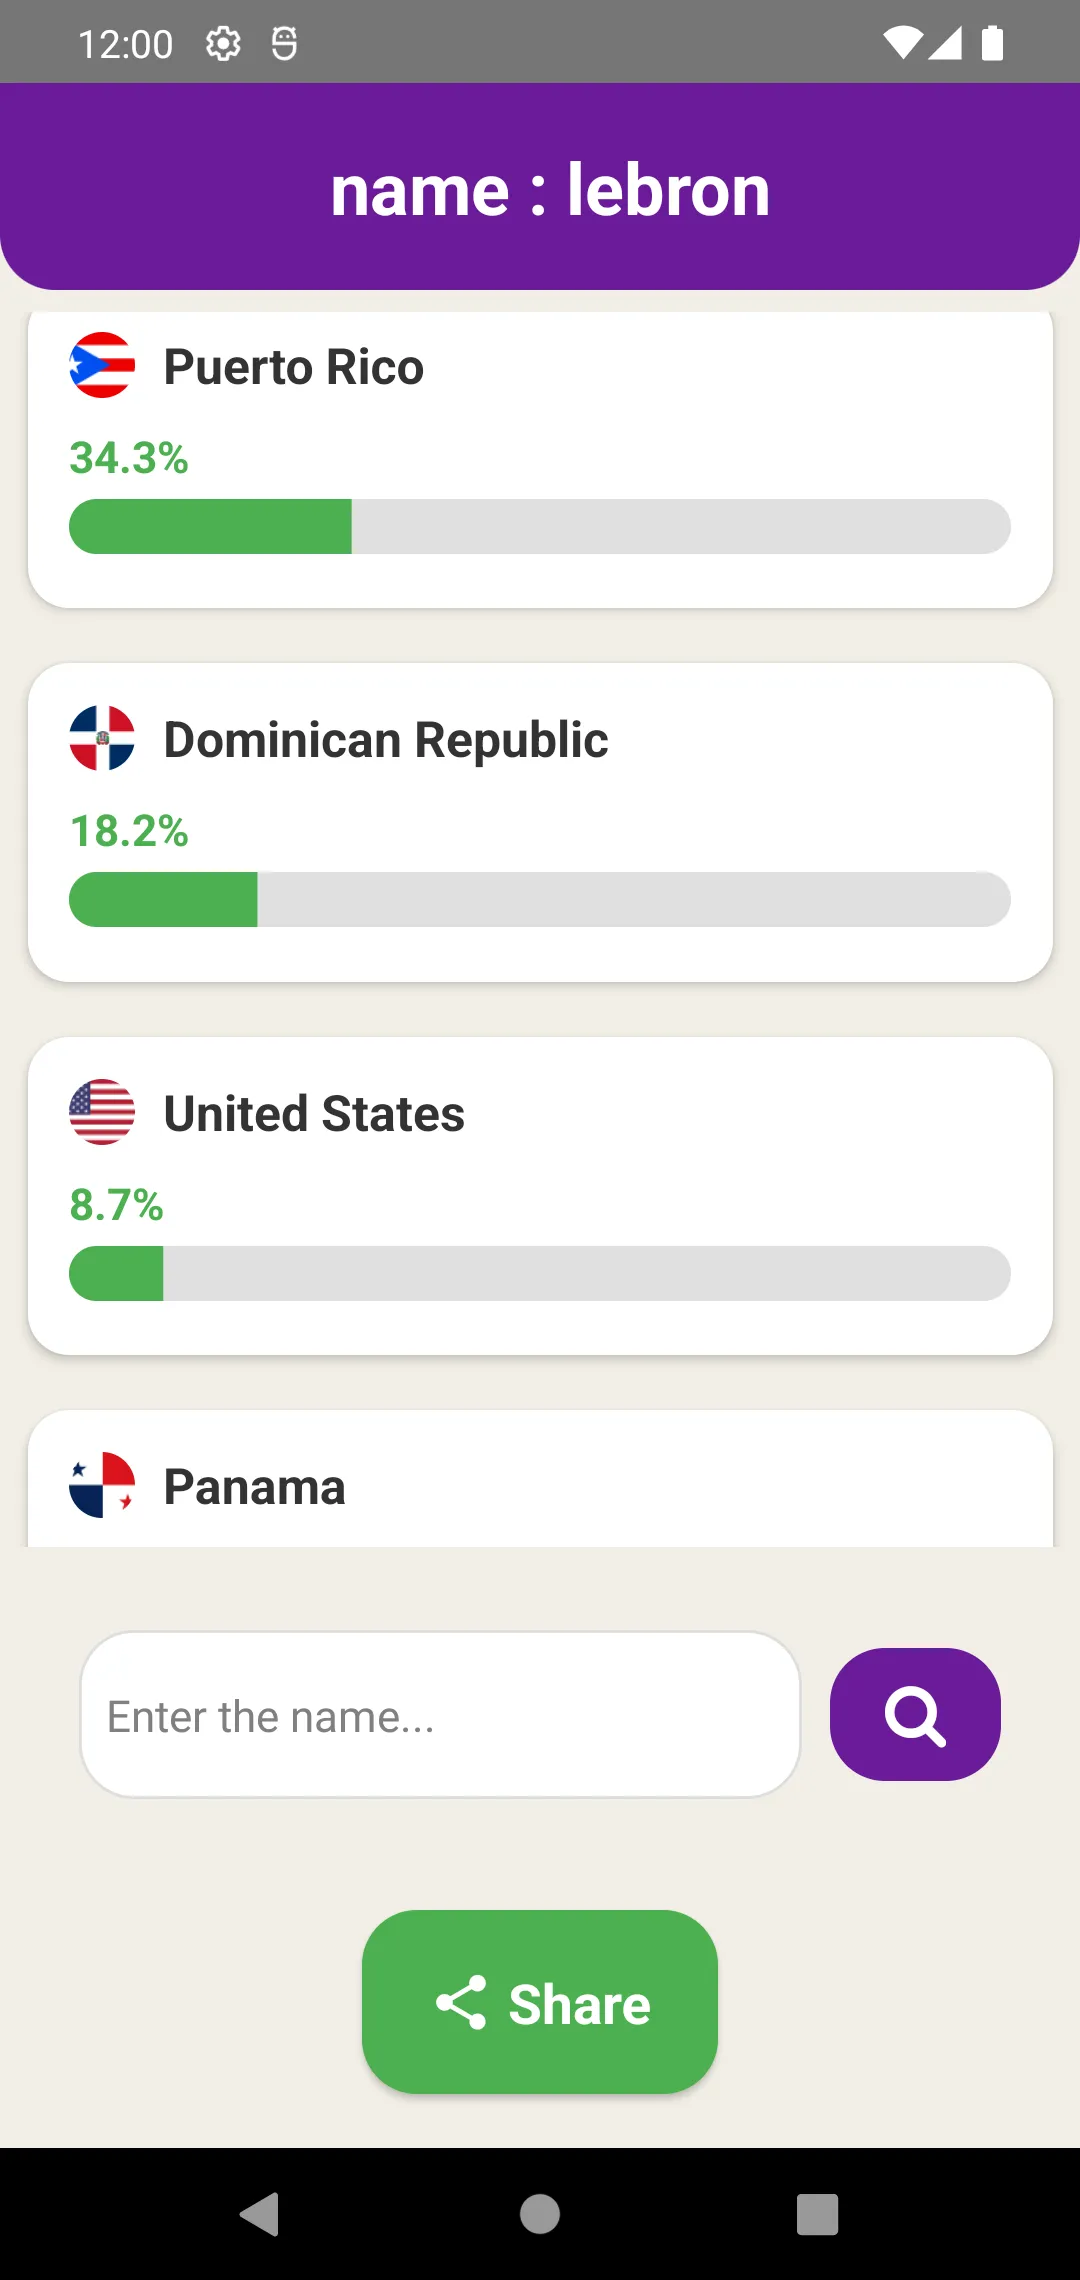Click the Share text label
1080x2280 pixels.
pos(580,2005)
